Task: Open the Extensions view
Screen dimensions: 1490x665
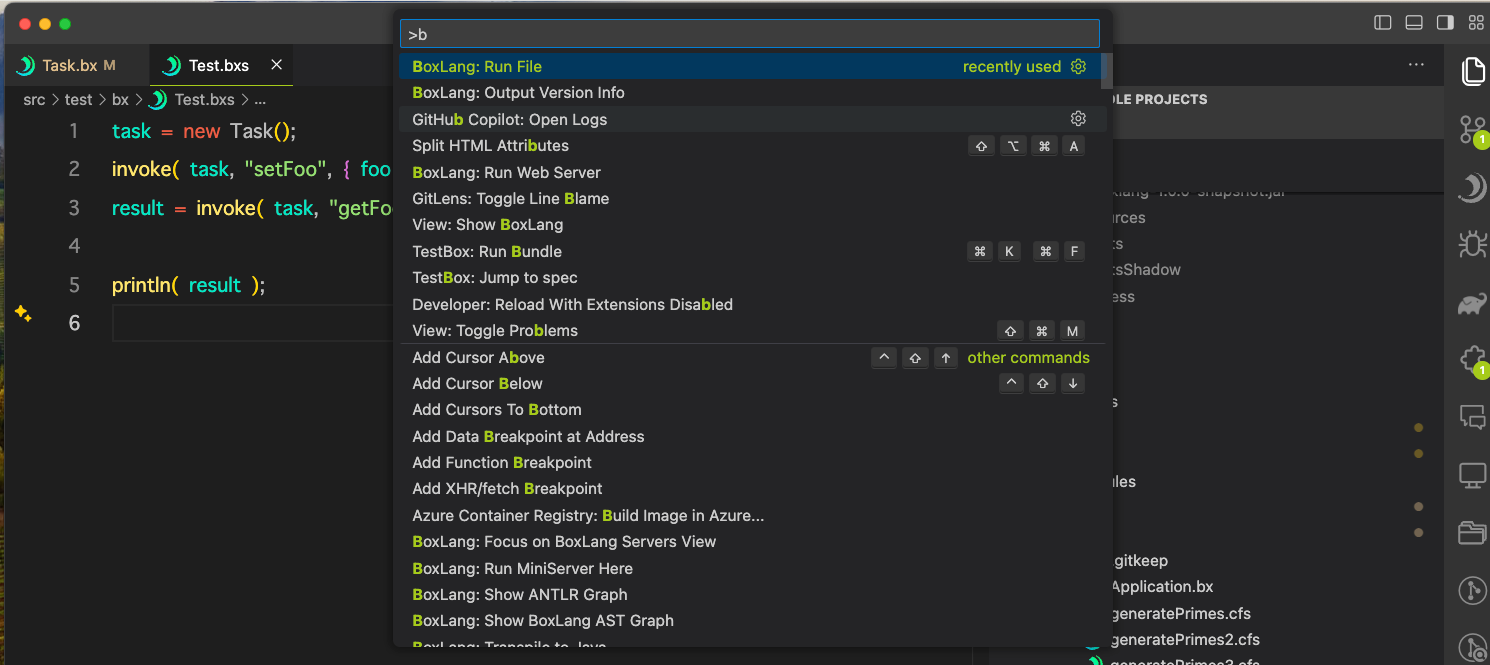Action: point(1472,359)
